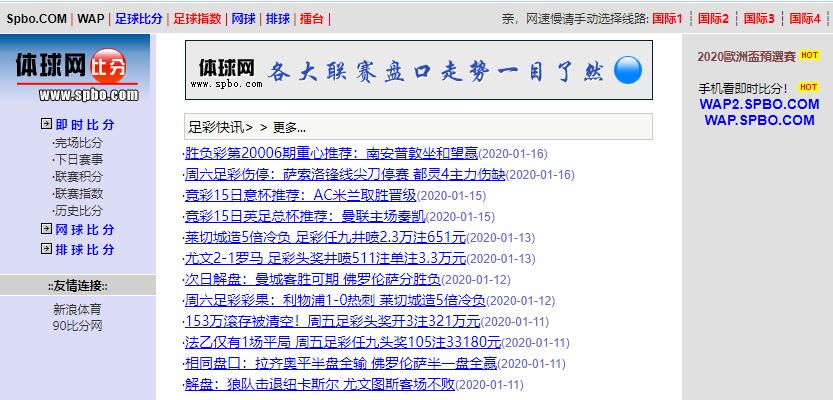Open news 胜负彩第20006期重心推荐

pyautogui.click(x=332, y=154)
